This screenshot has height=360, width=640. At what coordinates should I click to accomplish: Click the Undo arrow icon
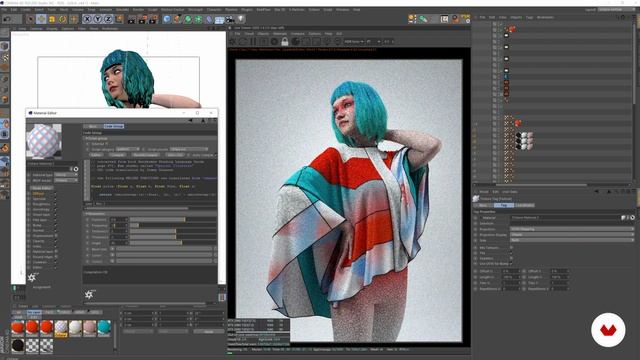click(x=7, y=19)
